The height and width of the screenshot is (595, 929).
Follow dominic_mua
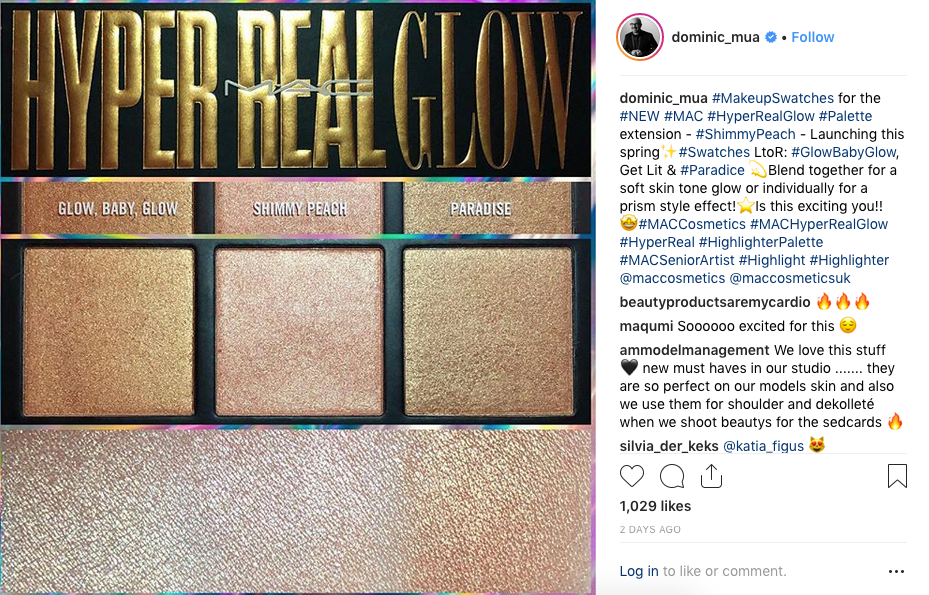click(x=812, y=37)
